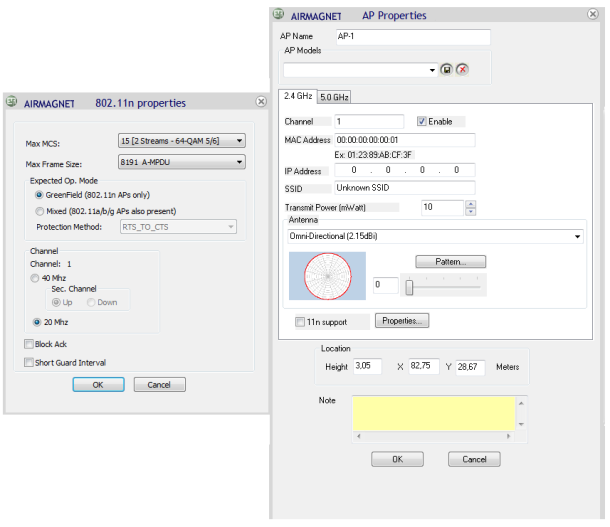The width and height of the screenshot is (610, 527).
Task: Choose the 20 Mhz channel width
Action: tap(37, 322)
